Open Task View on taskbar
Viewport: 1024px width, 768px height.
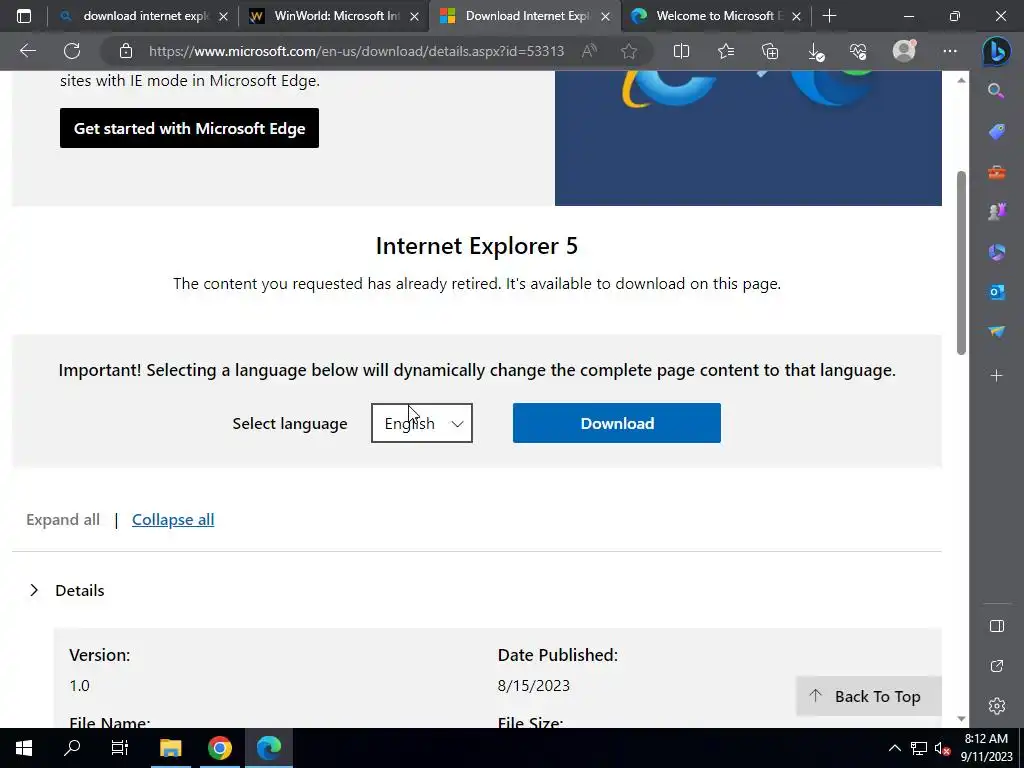coord(120,748)
